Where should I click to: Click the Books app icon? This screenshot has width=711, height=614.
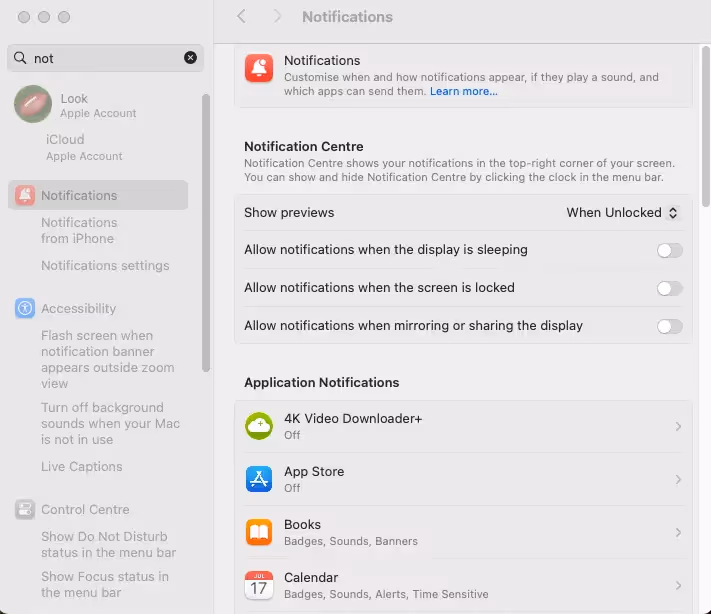(x=259, y=532)
